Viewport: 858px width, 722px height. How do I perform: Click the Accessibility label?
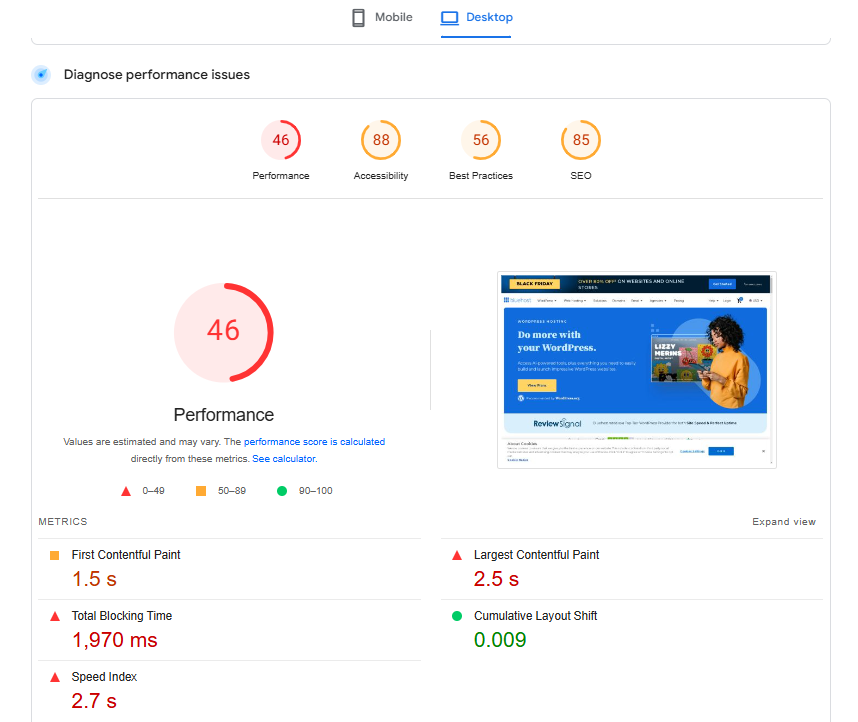coord(381,176)
